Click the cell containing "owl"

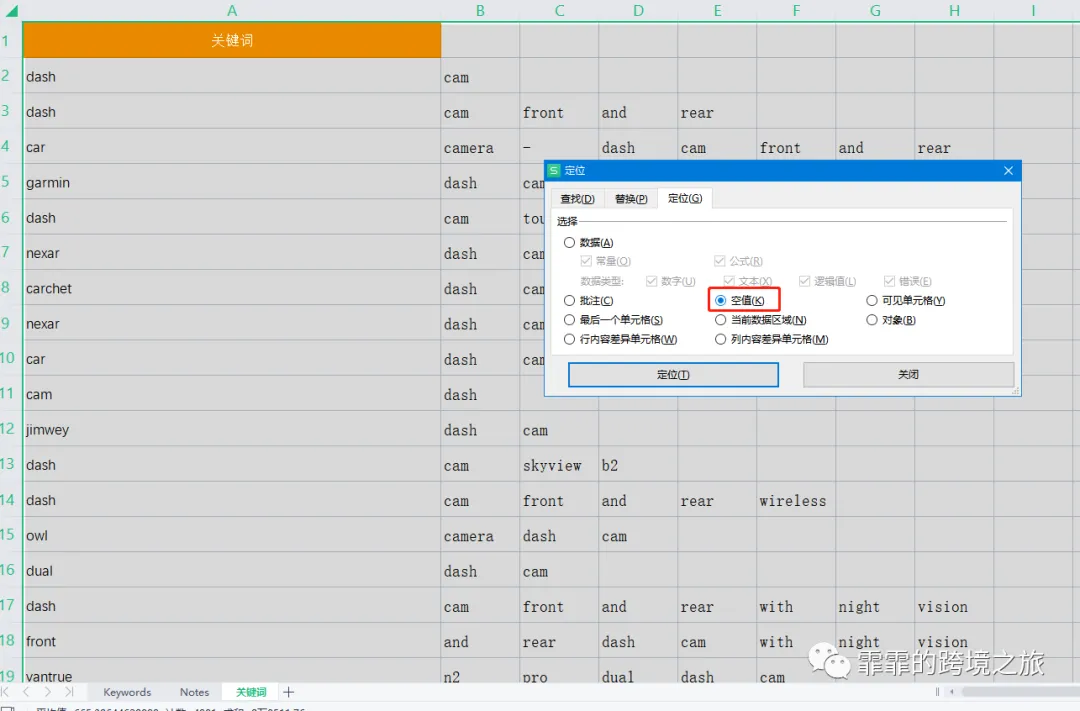point(232,535)
